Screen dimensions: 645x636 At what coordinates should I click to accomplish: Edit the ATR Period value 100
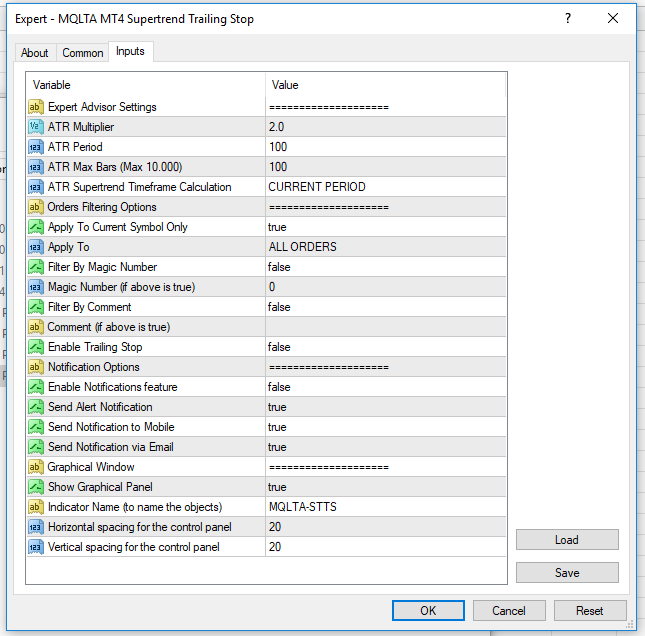[386, 147]
